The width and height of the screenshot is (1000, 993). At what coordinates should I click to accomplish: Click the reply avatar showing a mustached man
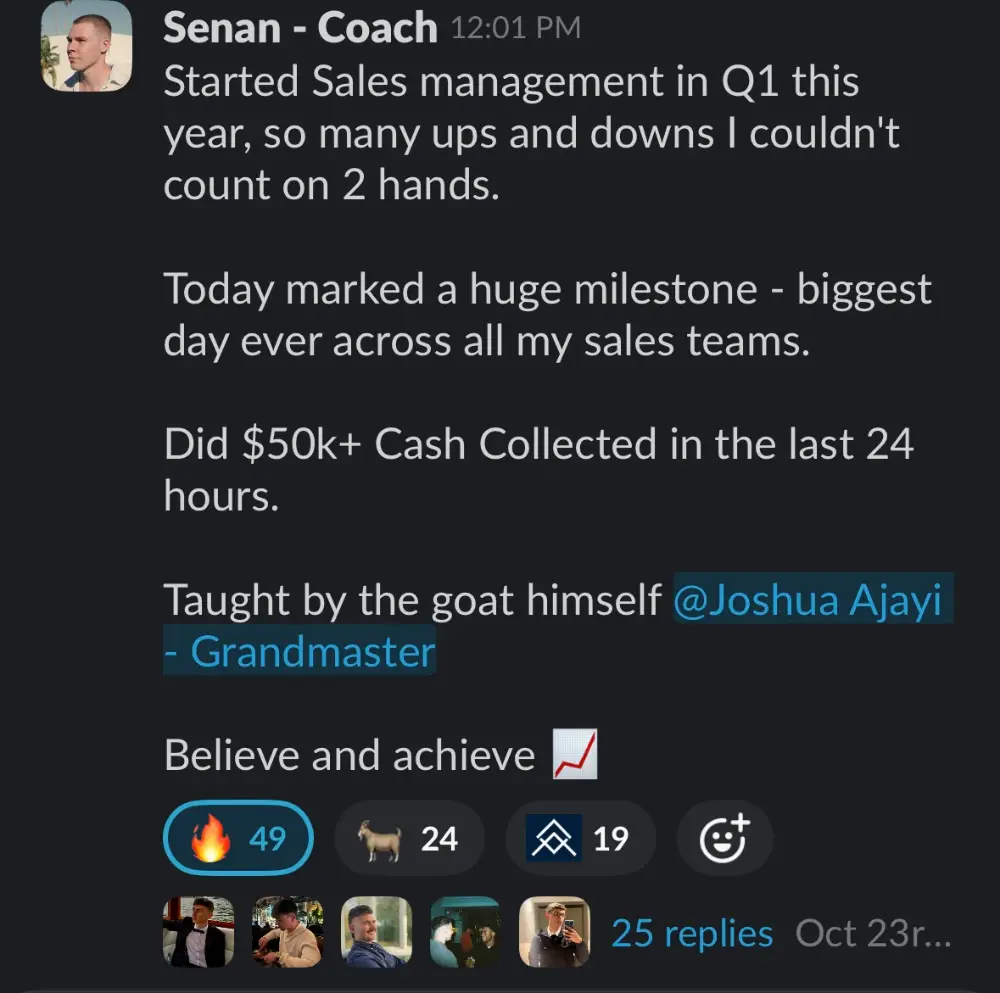pyautogui.click(x=376, y=932)
